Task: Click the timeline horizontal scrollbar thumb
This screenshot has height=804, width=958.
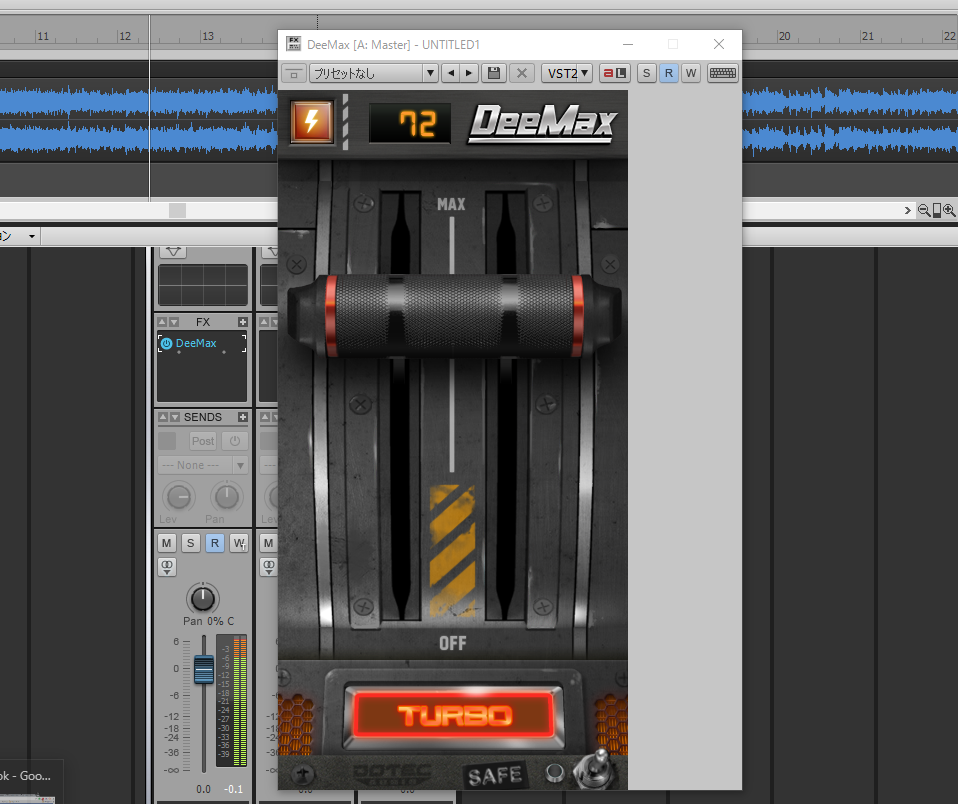Action: (x=177, y=211)
